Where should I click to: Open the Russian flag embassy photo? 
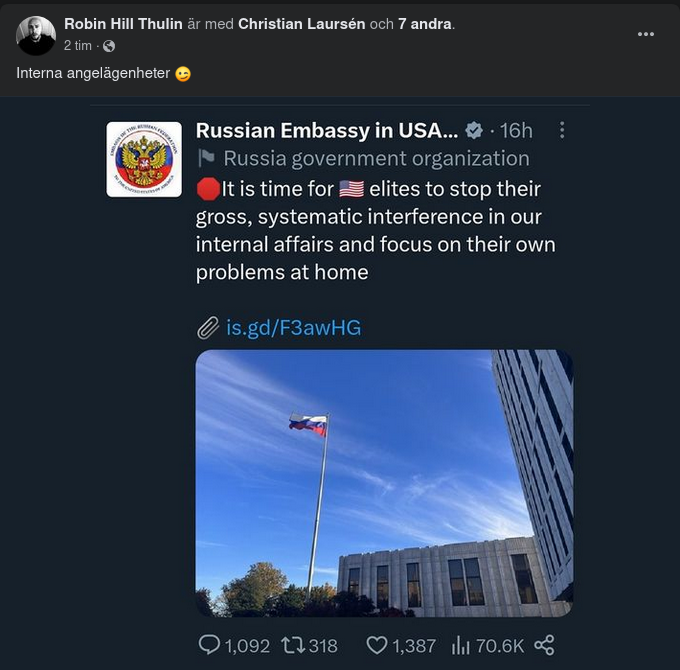(x=384, y=482)
